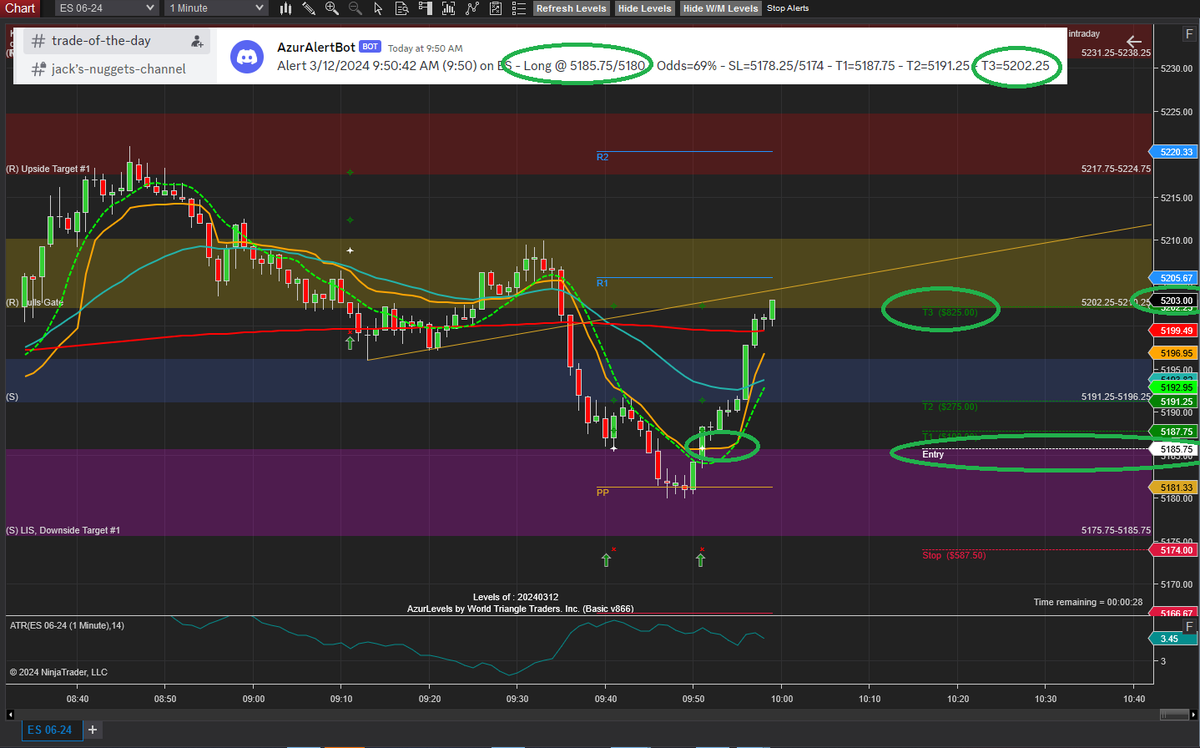
Task: Click the AzurAlertBot username
Action: (315, 47)
